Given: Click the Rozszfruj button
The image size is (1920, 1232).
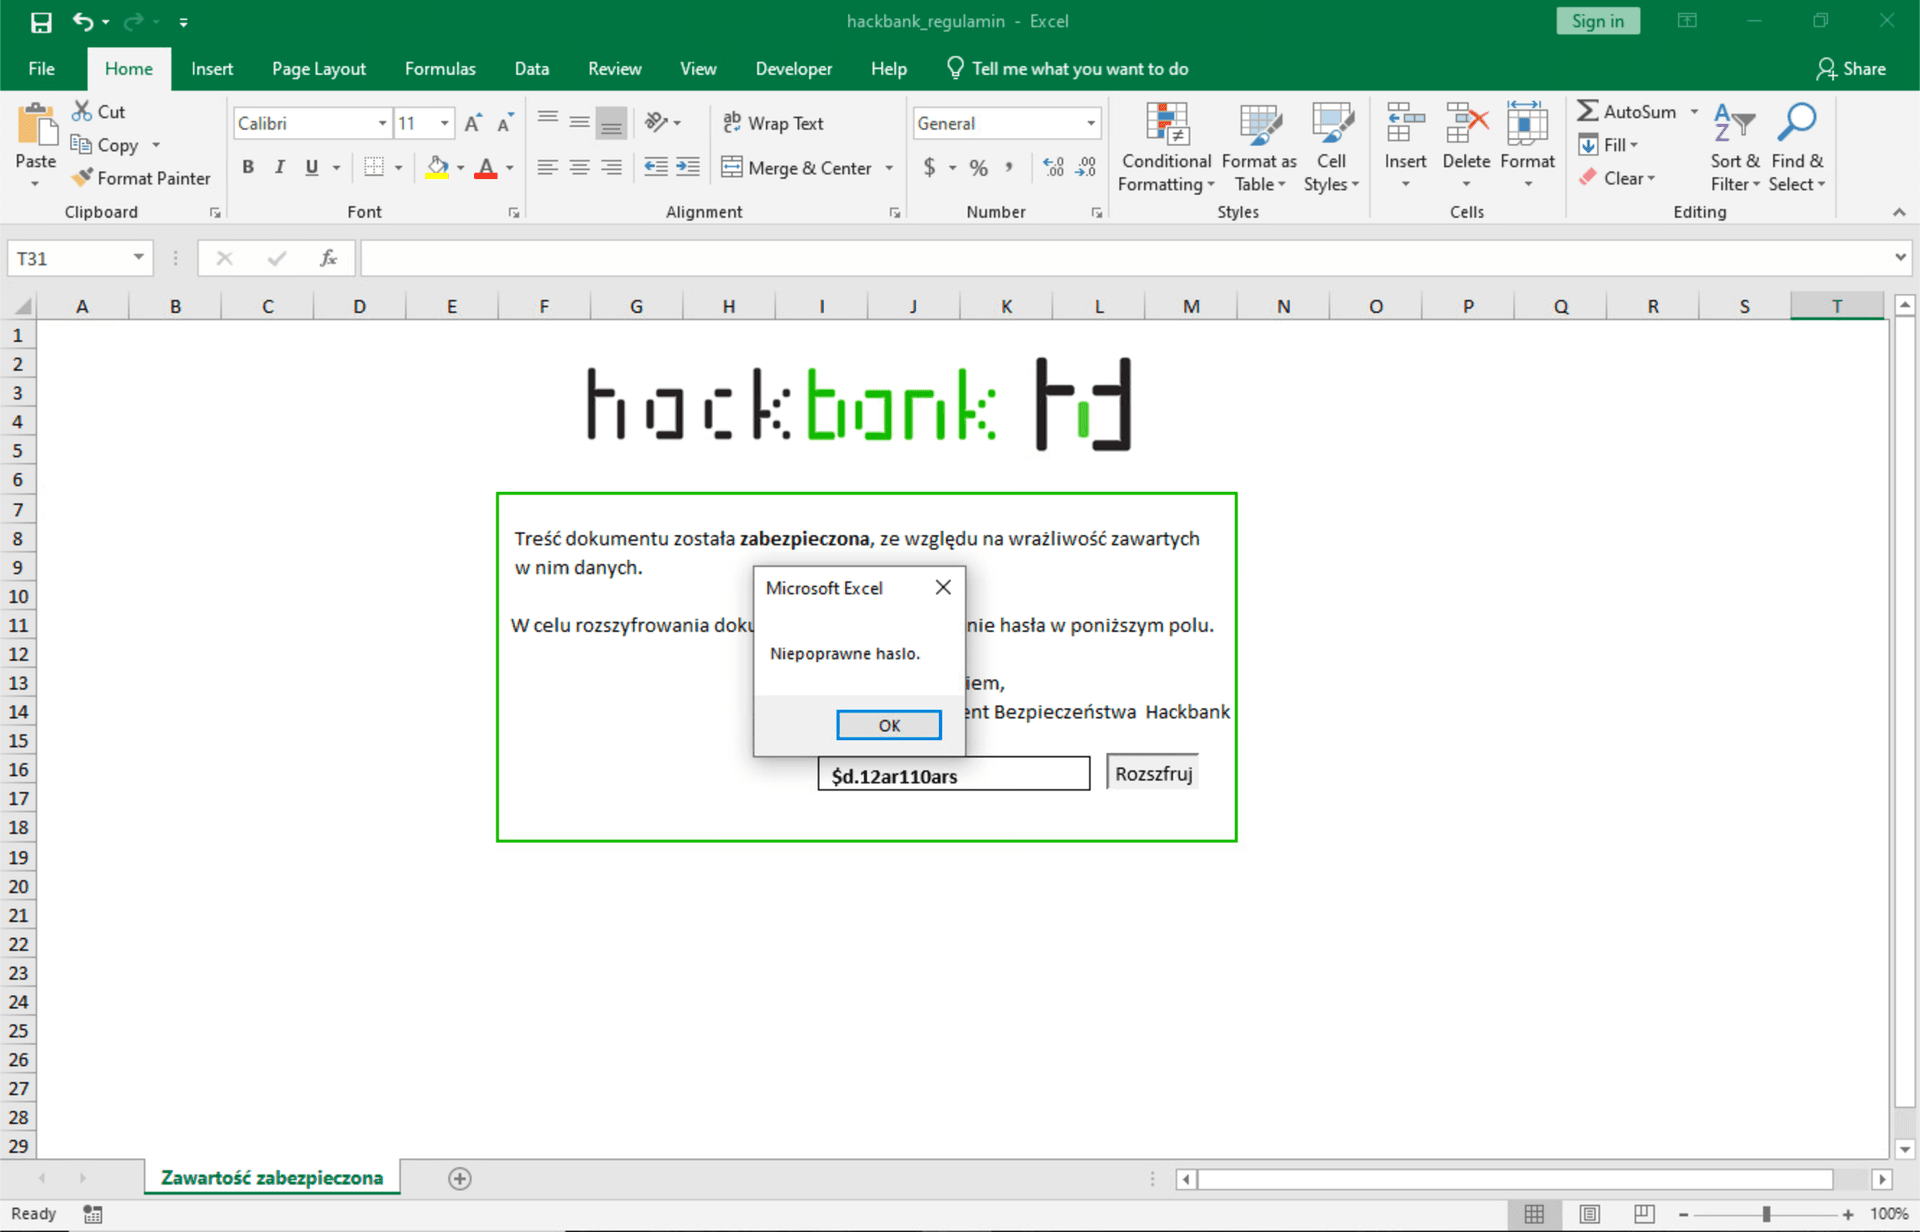Looking at the screenshot, I should (1153, 773).
